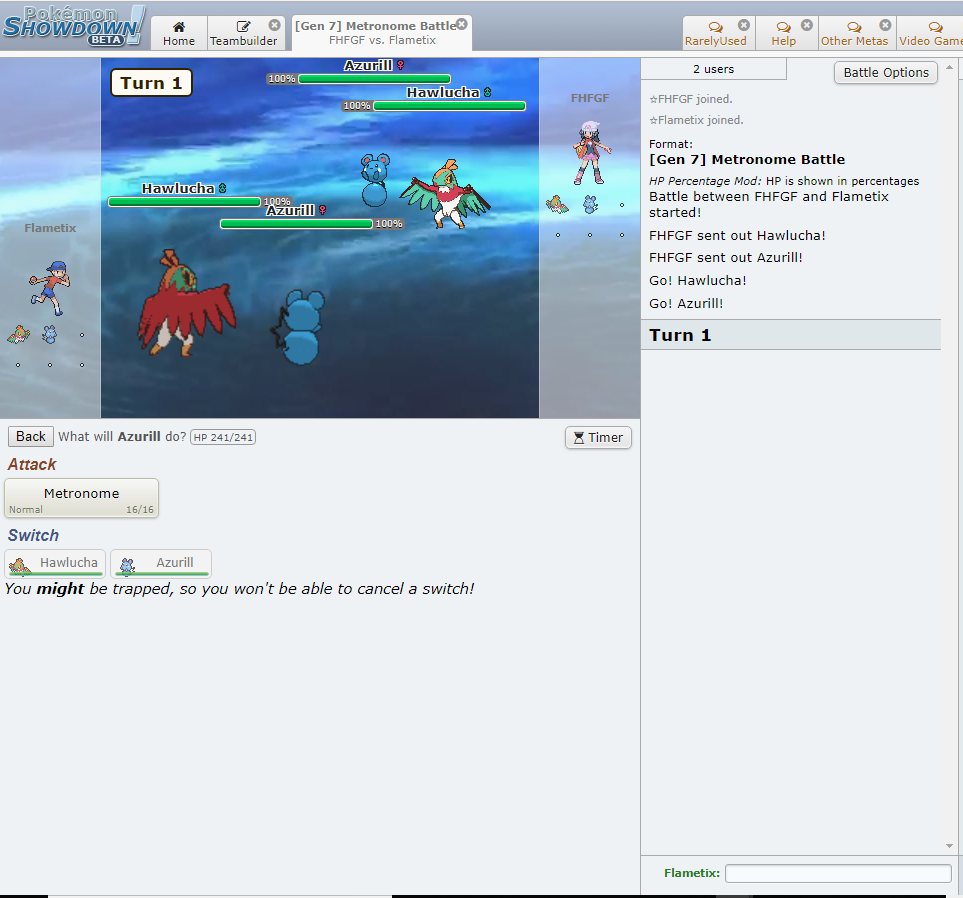Click the '[Gen 7] Metronome Battle' format text
Image resolution: width=963 pixels, height=898 pixels.
click(x=747, y=159)
